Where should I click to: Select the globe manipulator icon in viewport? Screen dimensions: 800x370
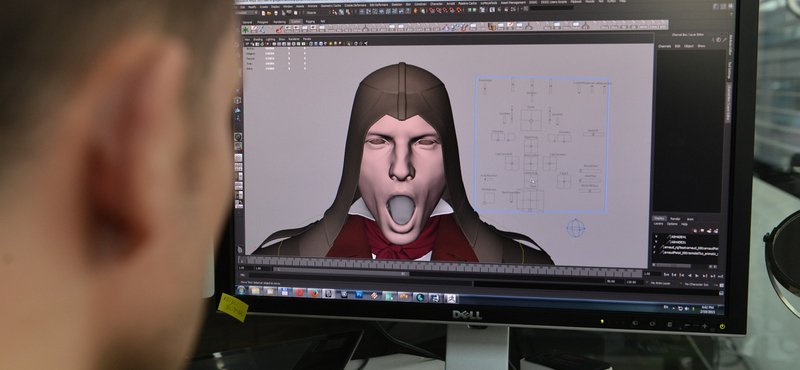pyautogui.click(x=576, y=228)
